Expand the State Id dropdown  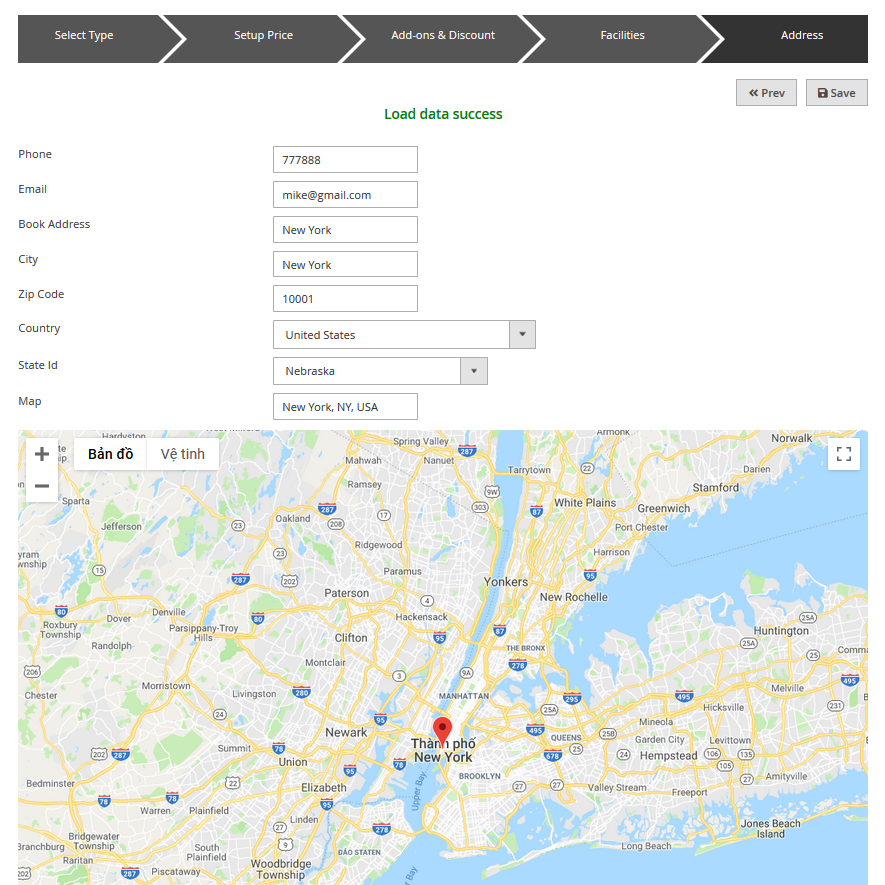[x=380, y=371]
